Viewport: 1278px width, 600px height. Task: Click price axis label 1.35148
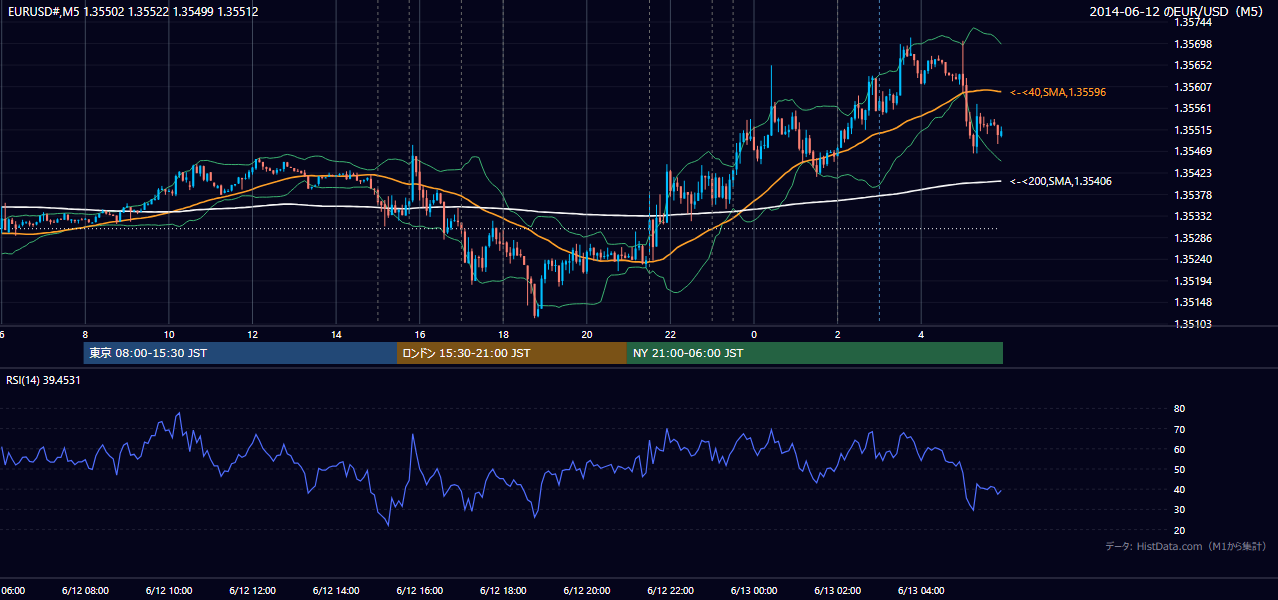click(1193, 302)
